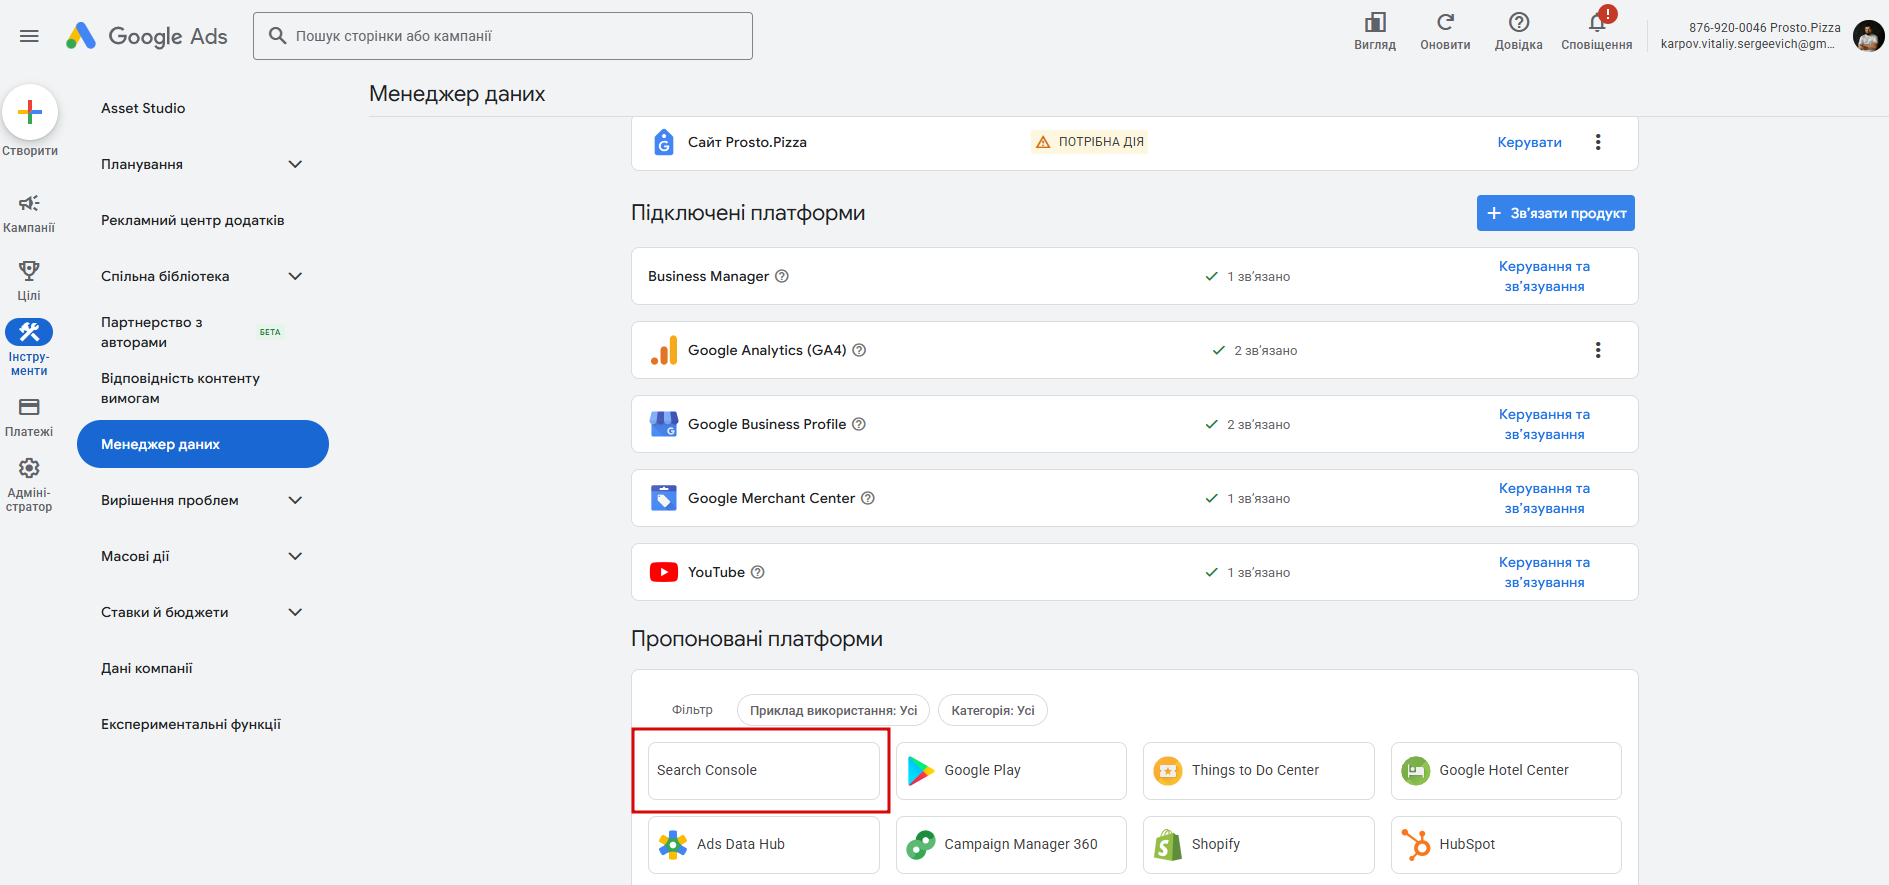Screen dimensions: 1889x885
Task: Click help icon next to Google Business Profile
Action: click(859, 424)
